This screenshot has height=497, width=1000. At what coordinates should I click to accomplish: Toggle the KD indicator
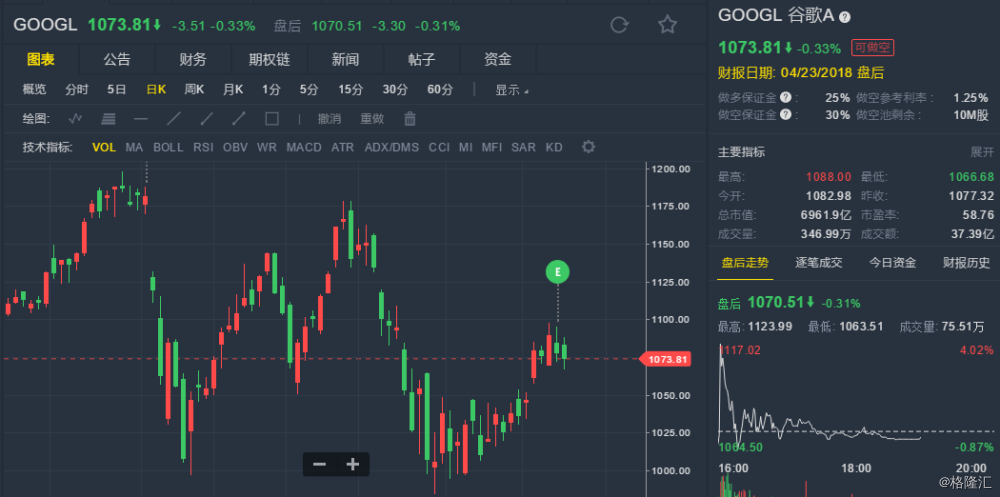554,147
